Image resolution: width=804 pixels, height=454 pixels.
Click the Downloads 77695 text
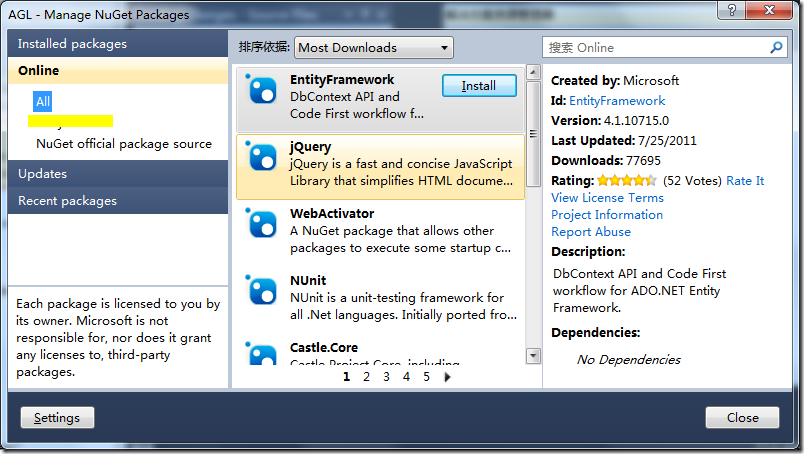point(606,161)
